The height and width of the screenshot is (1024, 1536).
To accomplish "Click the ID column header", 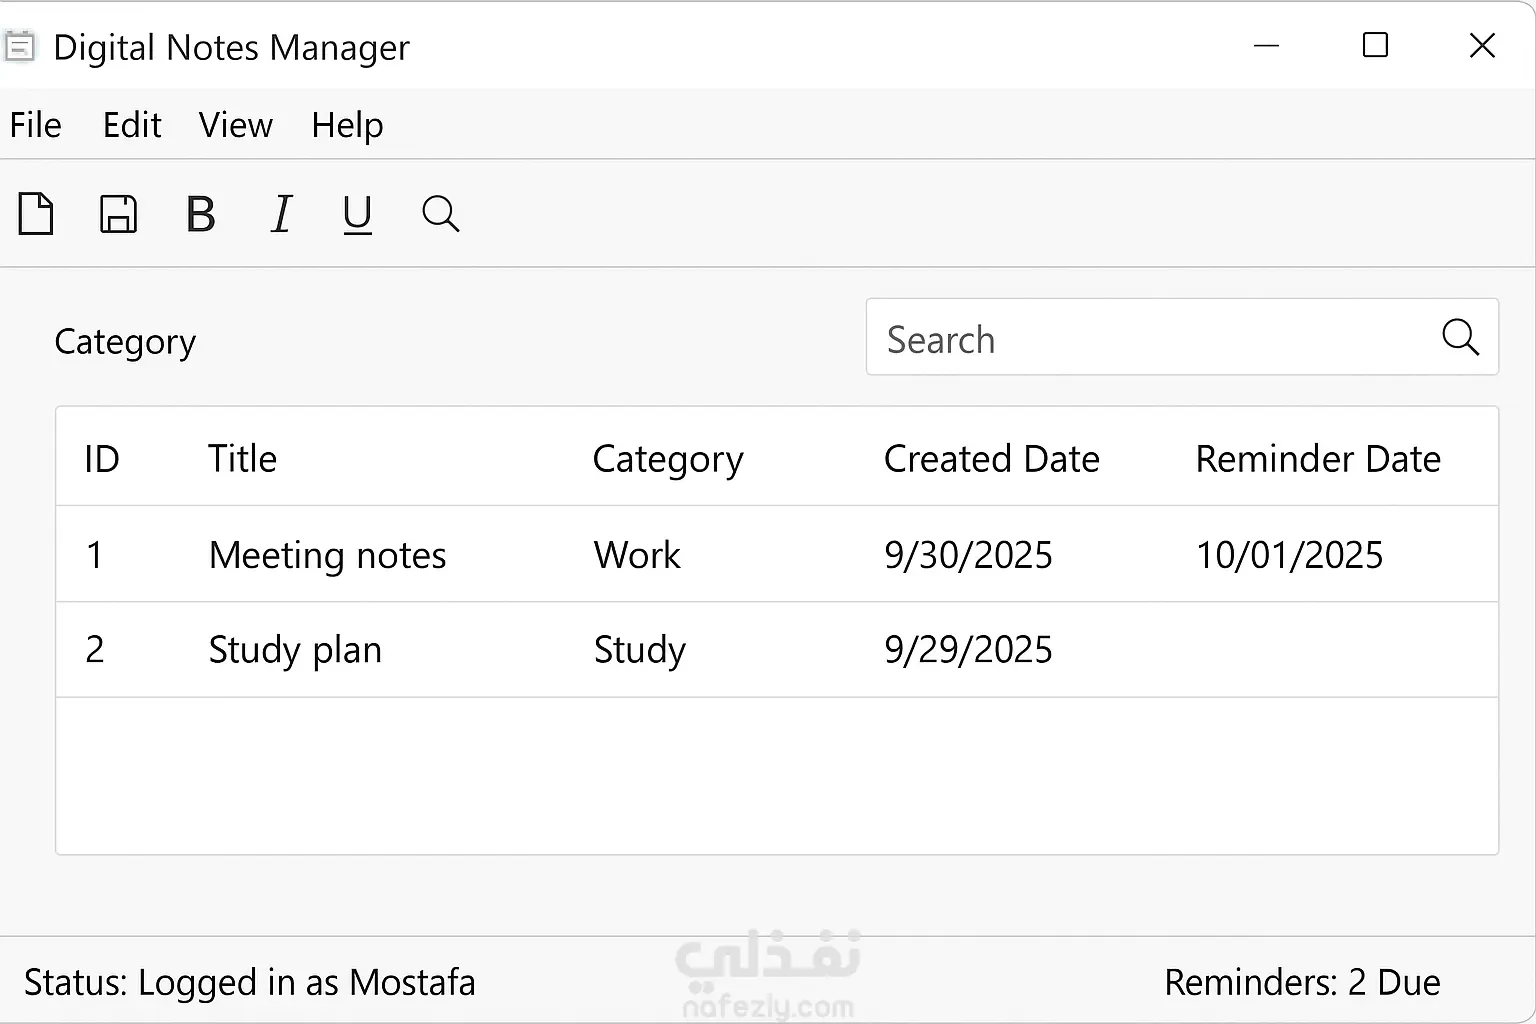I will click(102, 459).
